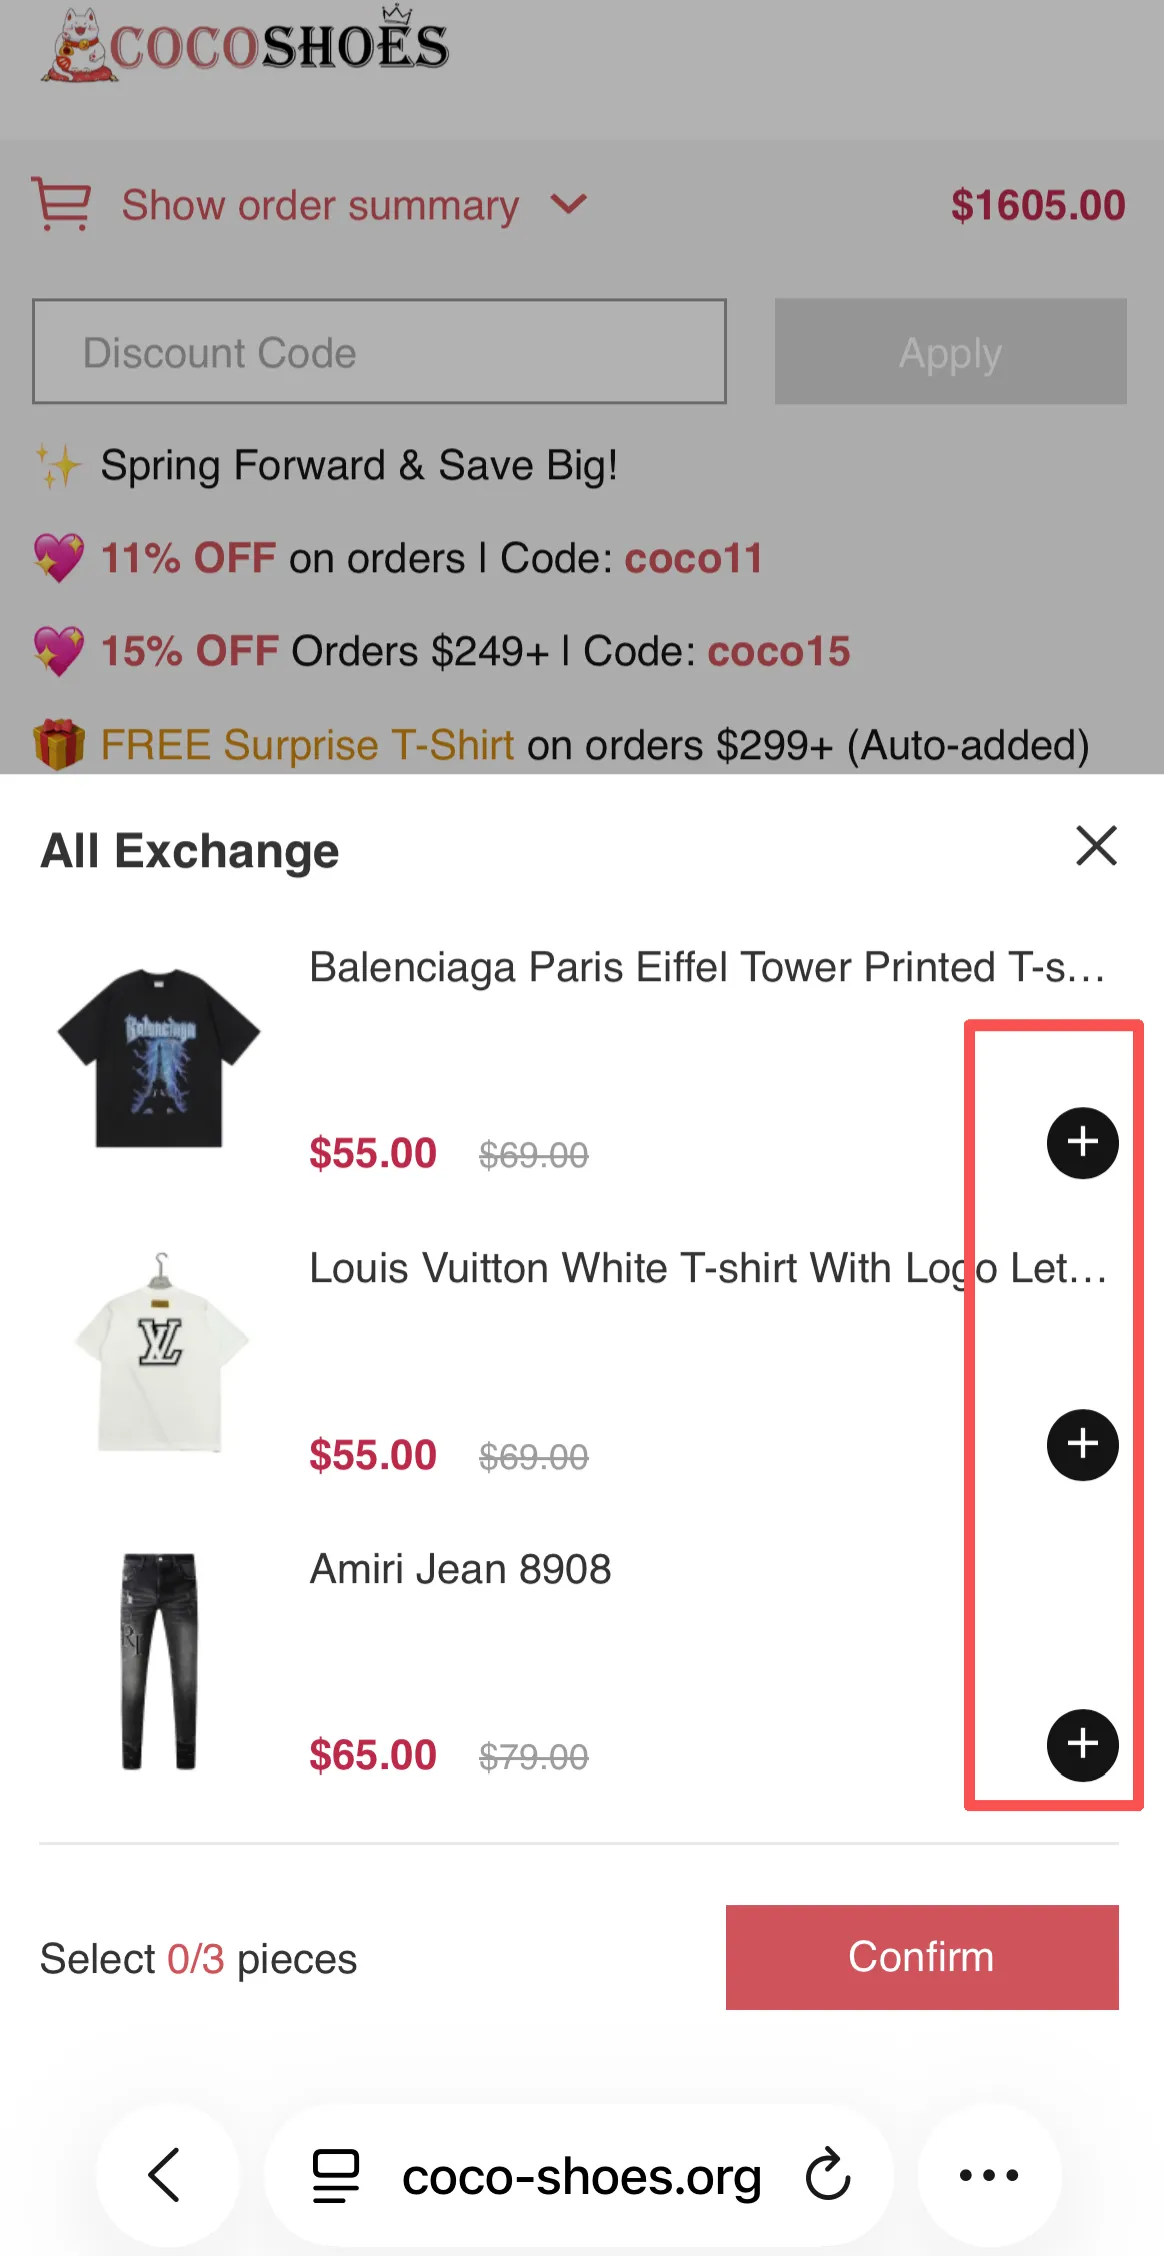Click the shopping cart icon
The image size is (1164, 2256).
pos(62,204)
